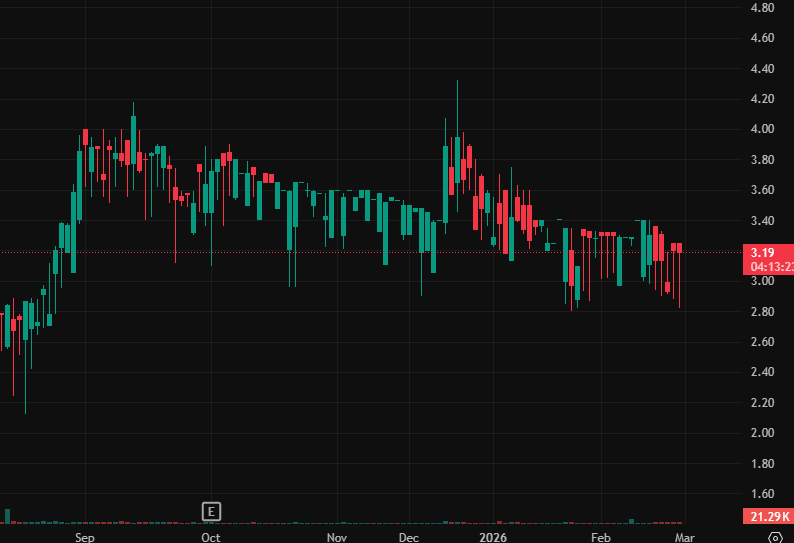Viewport: 794px width, 543px height.
Task: Click the 4.40 price level on the scale
Action: coord(762,68)
